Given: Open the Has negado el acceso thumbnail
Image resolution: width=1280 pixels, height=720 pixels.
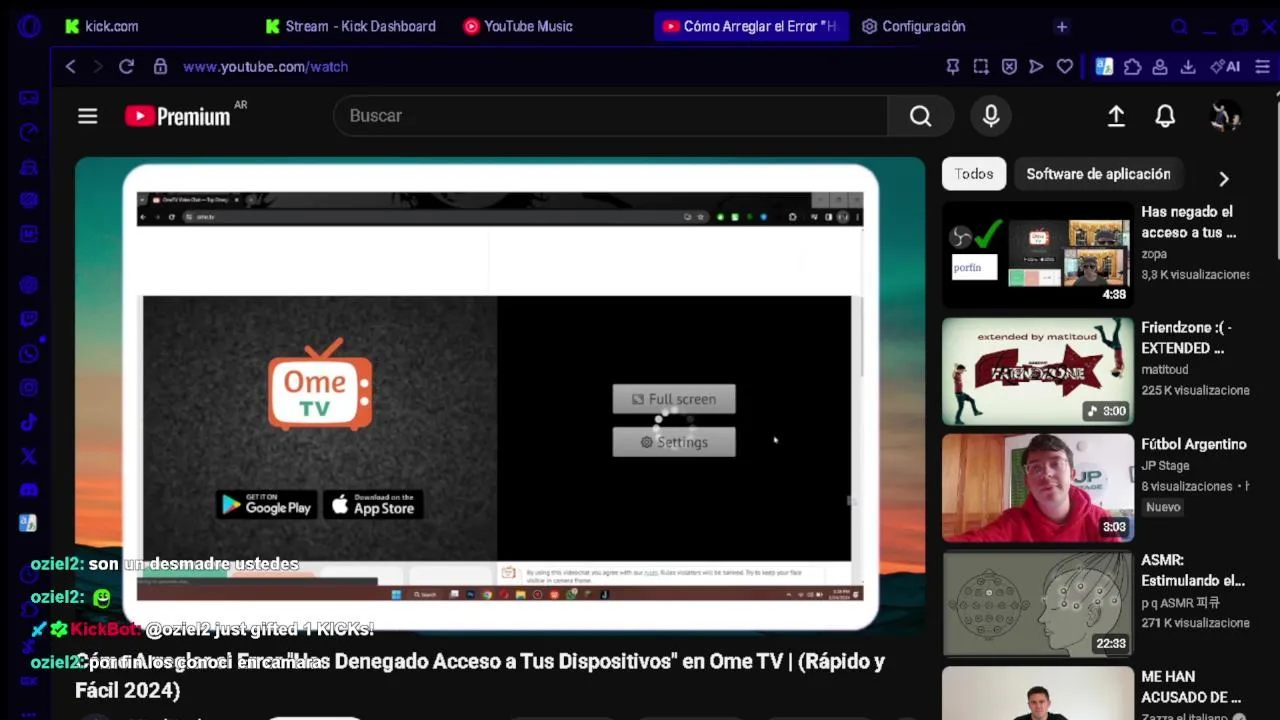Looking at the screenshot, I should click(1038, 255).
